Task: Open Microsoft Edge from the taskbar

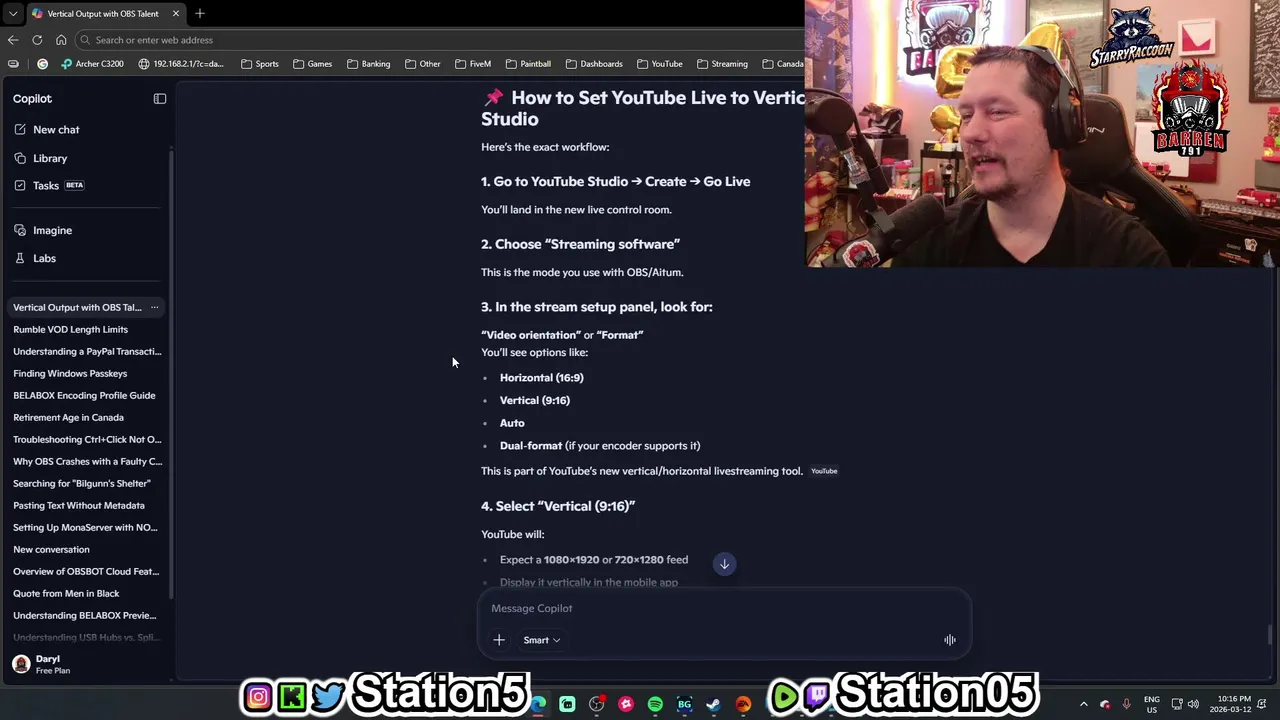Action: tap(538, 704)
